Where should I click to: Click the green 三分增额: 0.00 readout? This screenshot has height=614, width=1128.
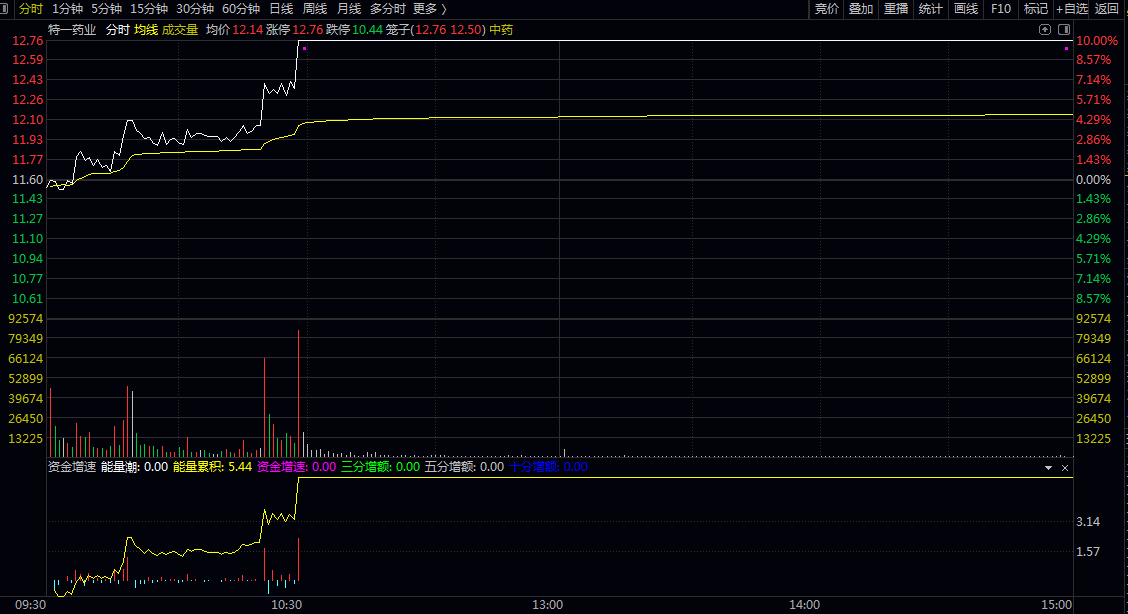[x=381, y=467]
